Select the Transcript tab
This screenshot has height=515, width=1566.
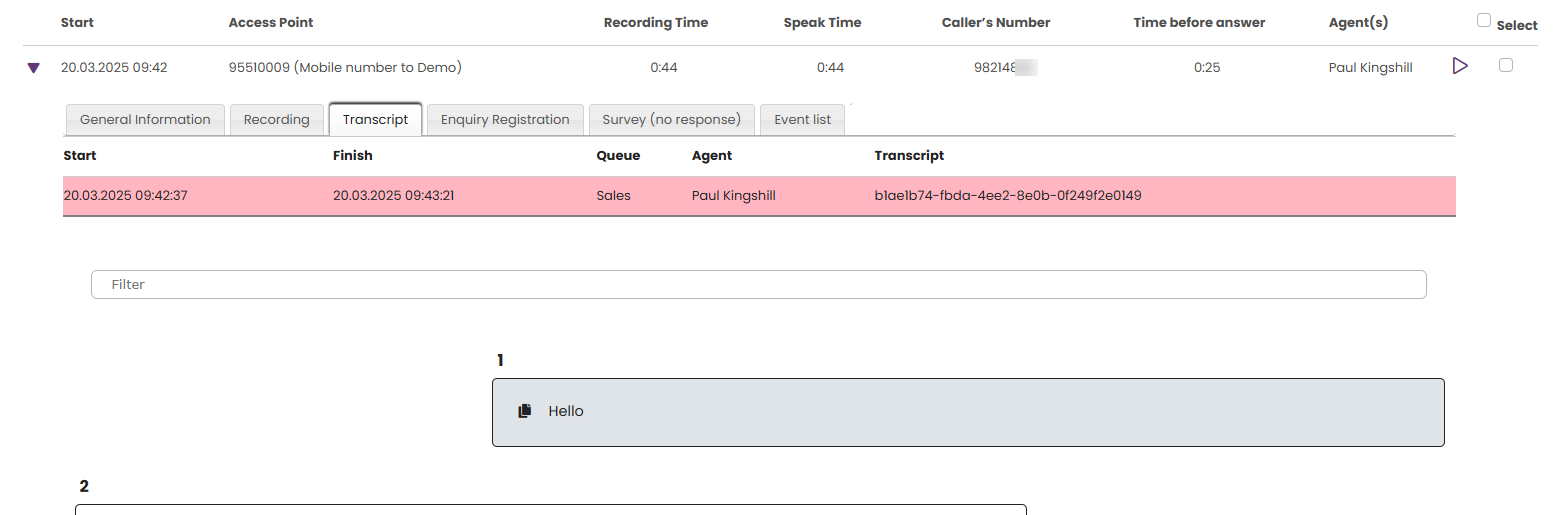pos(375,119)
